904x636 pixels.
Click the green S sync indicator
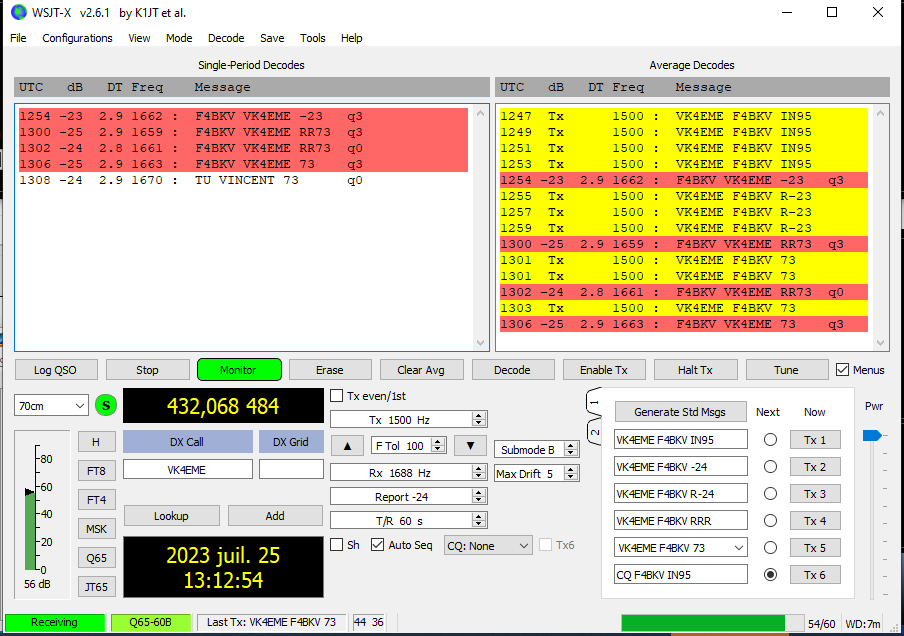pos(106,405)
